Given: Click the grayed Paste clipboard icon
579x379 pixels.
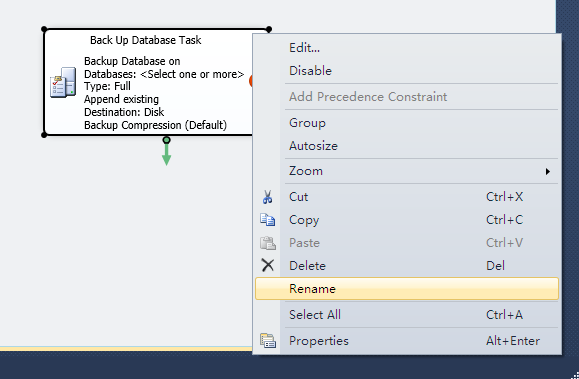Looking at the screenshot, I should click(x=268, y=243).
